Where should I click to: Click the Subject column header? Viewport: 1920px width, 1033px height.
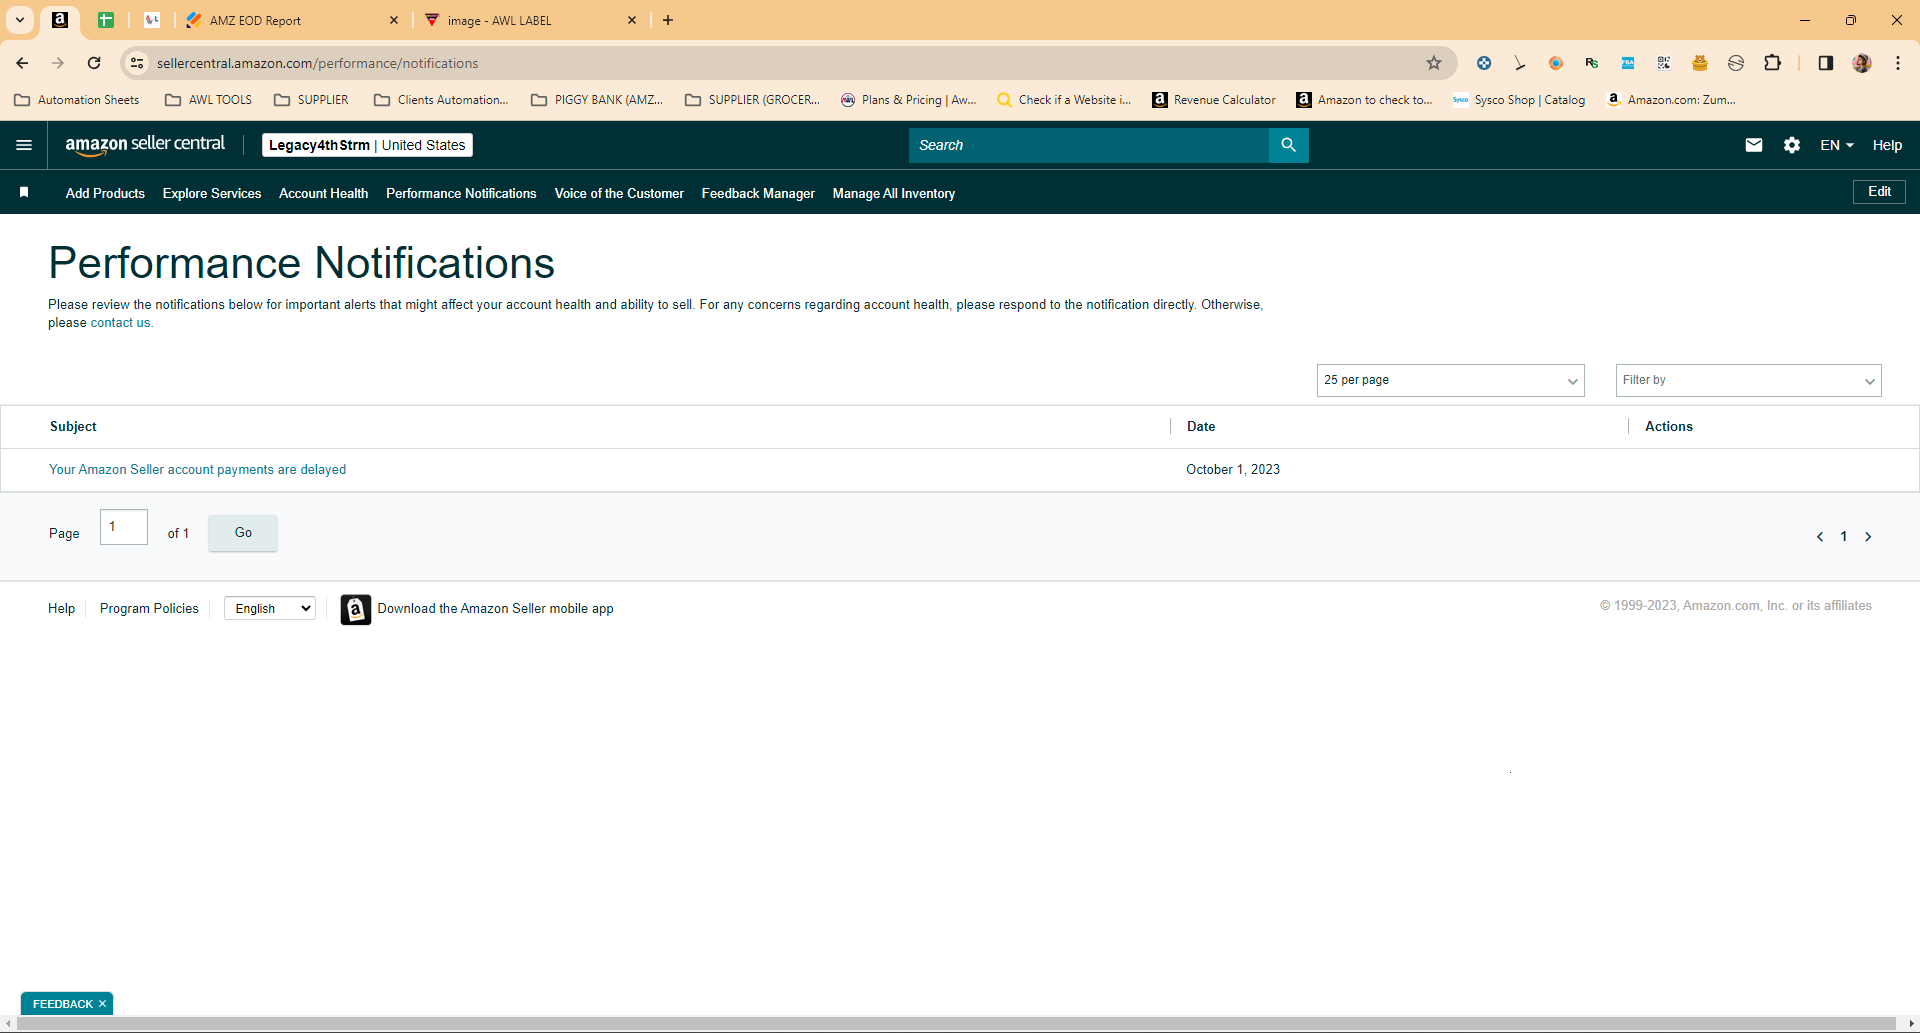click(x=73, y=426)
